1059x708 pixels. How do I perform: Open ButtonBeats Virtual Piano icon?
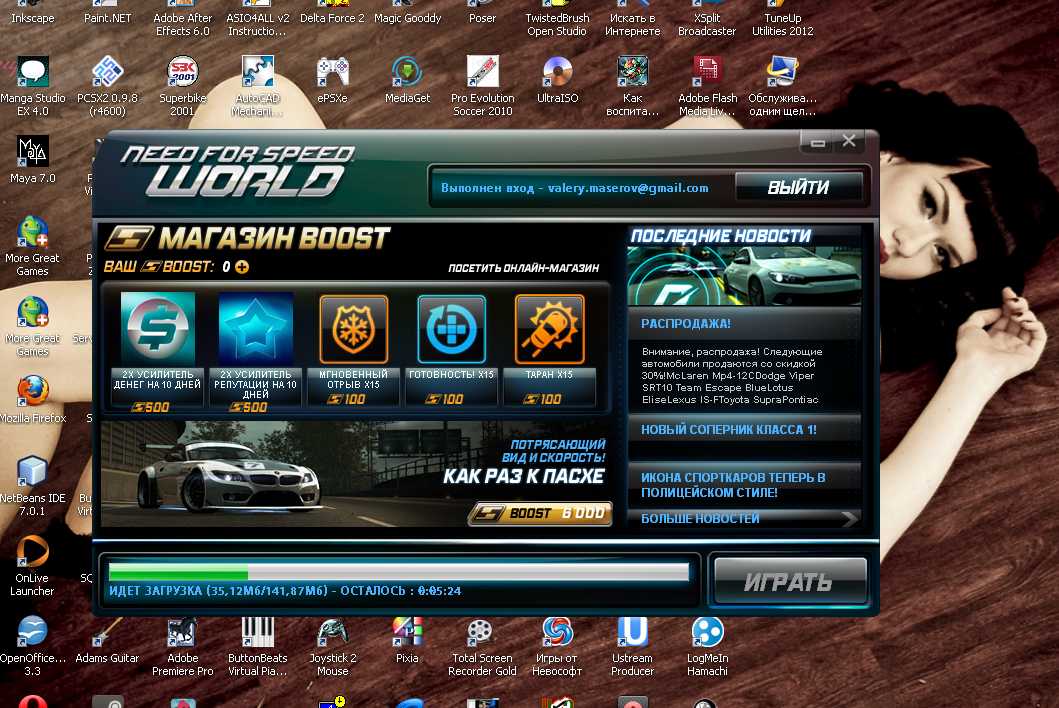(257, 647)
